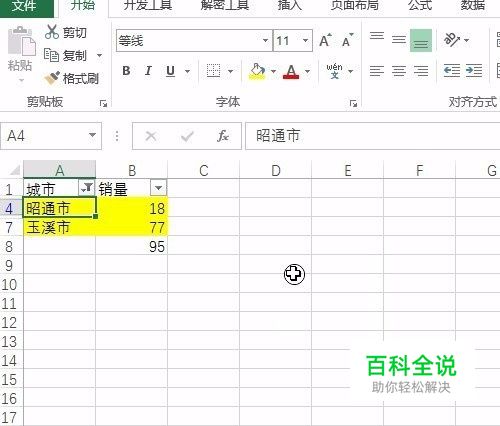Switch to 开发工具 Developer tab
The height and width of the screenshot is (426, 500).
pos(148,5)
